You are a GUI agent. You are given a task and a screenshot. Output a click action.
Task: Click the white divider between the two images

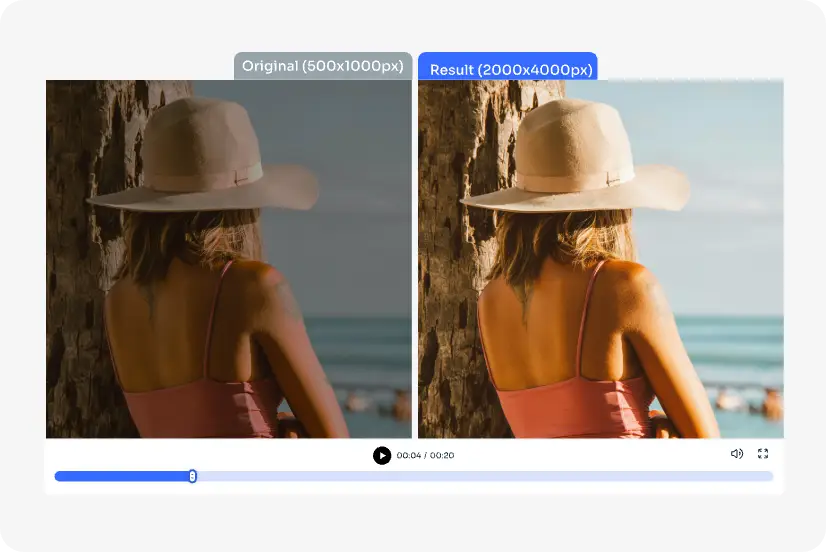[x=415, y=260]
